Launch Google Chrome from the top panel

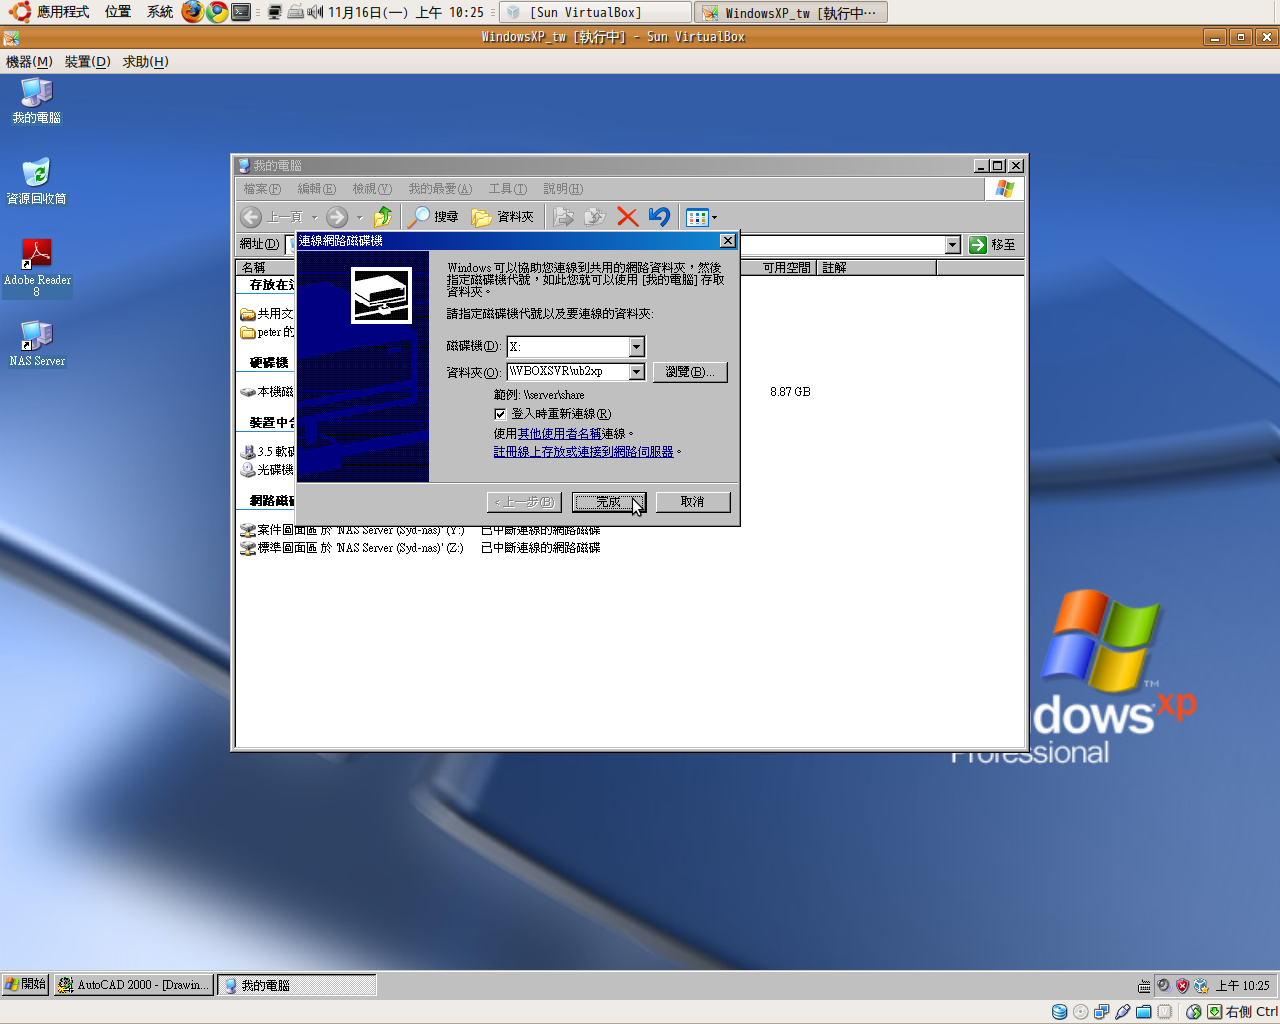217,12
